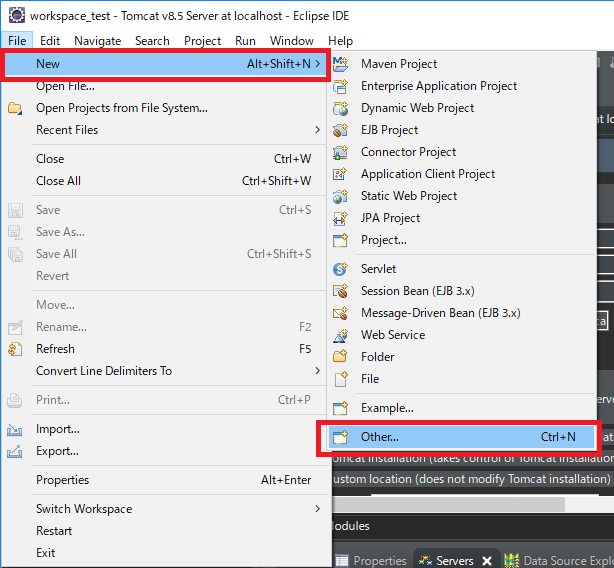Open the Help menu
The width and height of the screenshot is (614, 568).
[x=340, y=41]
